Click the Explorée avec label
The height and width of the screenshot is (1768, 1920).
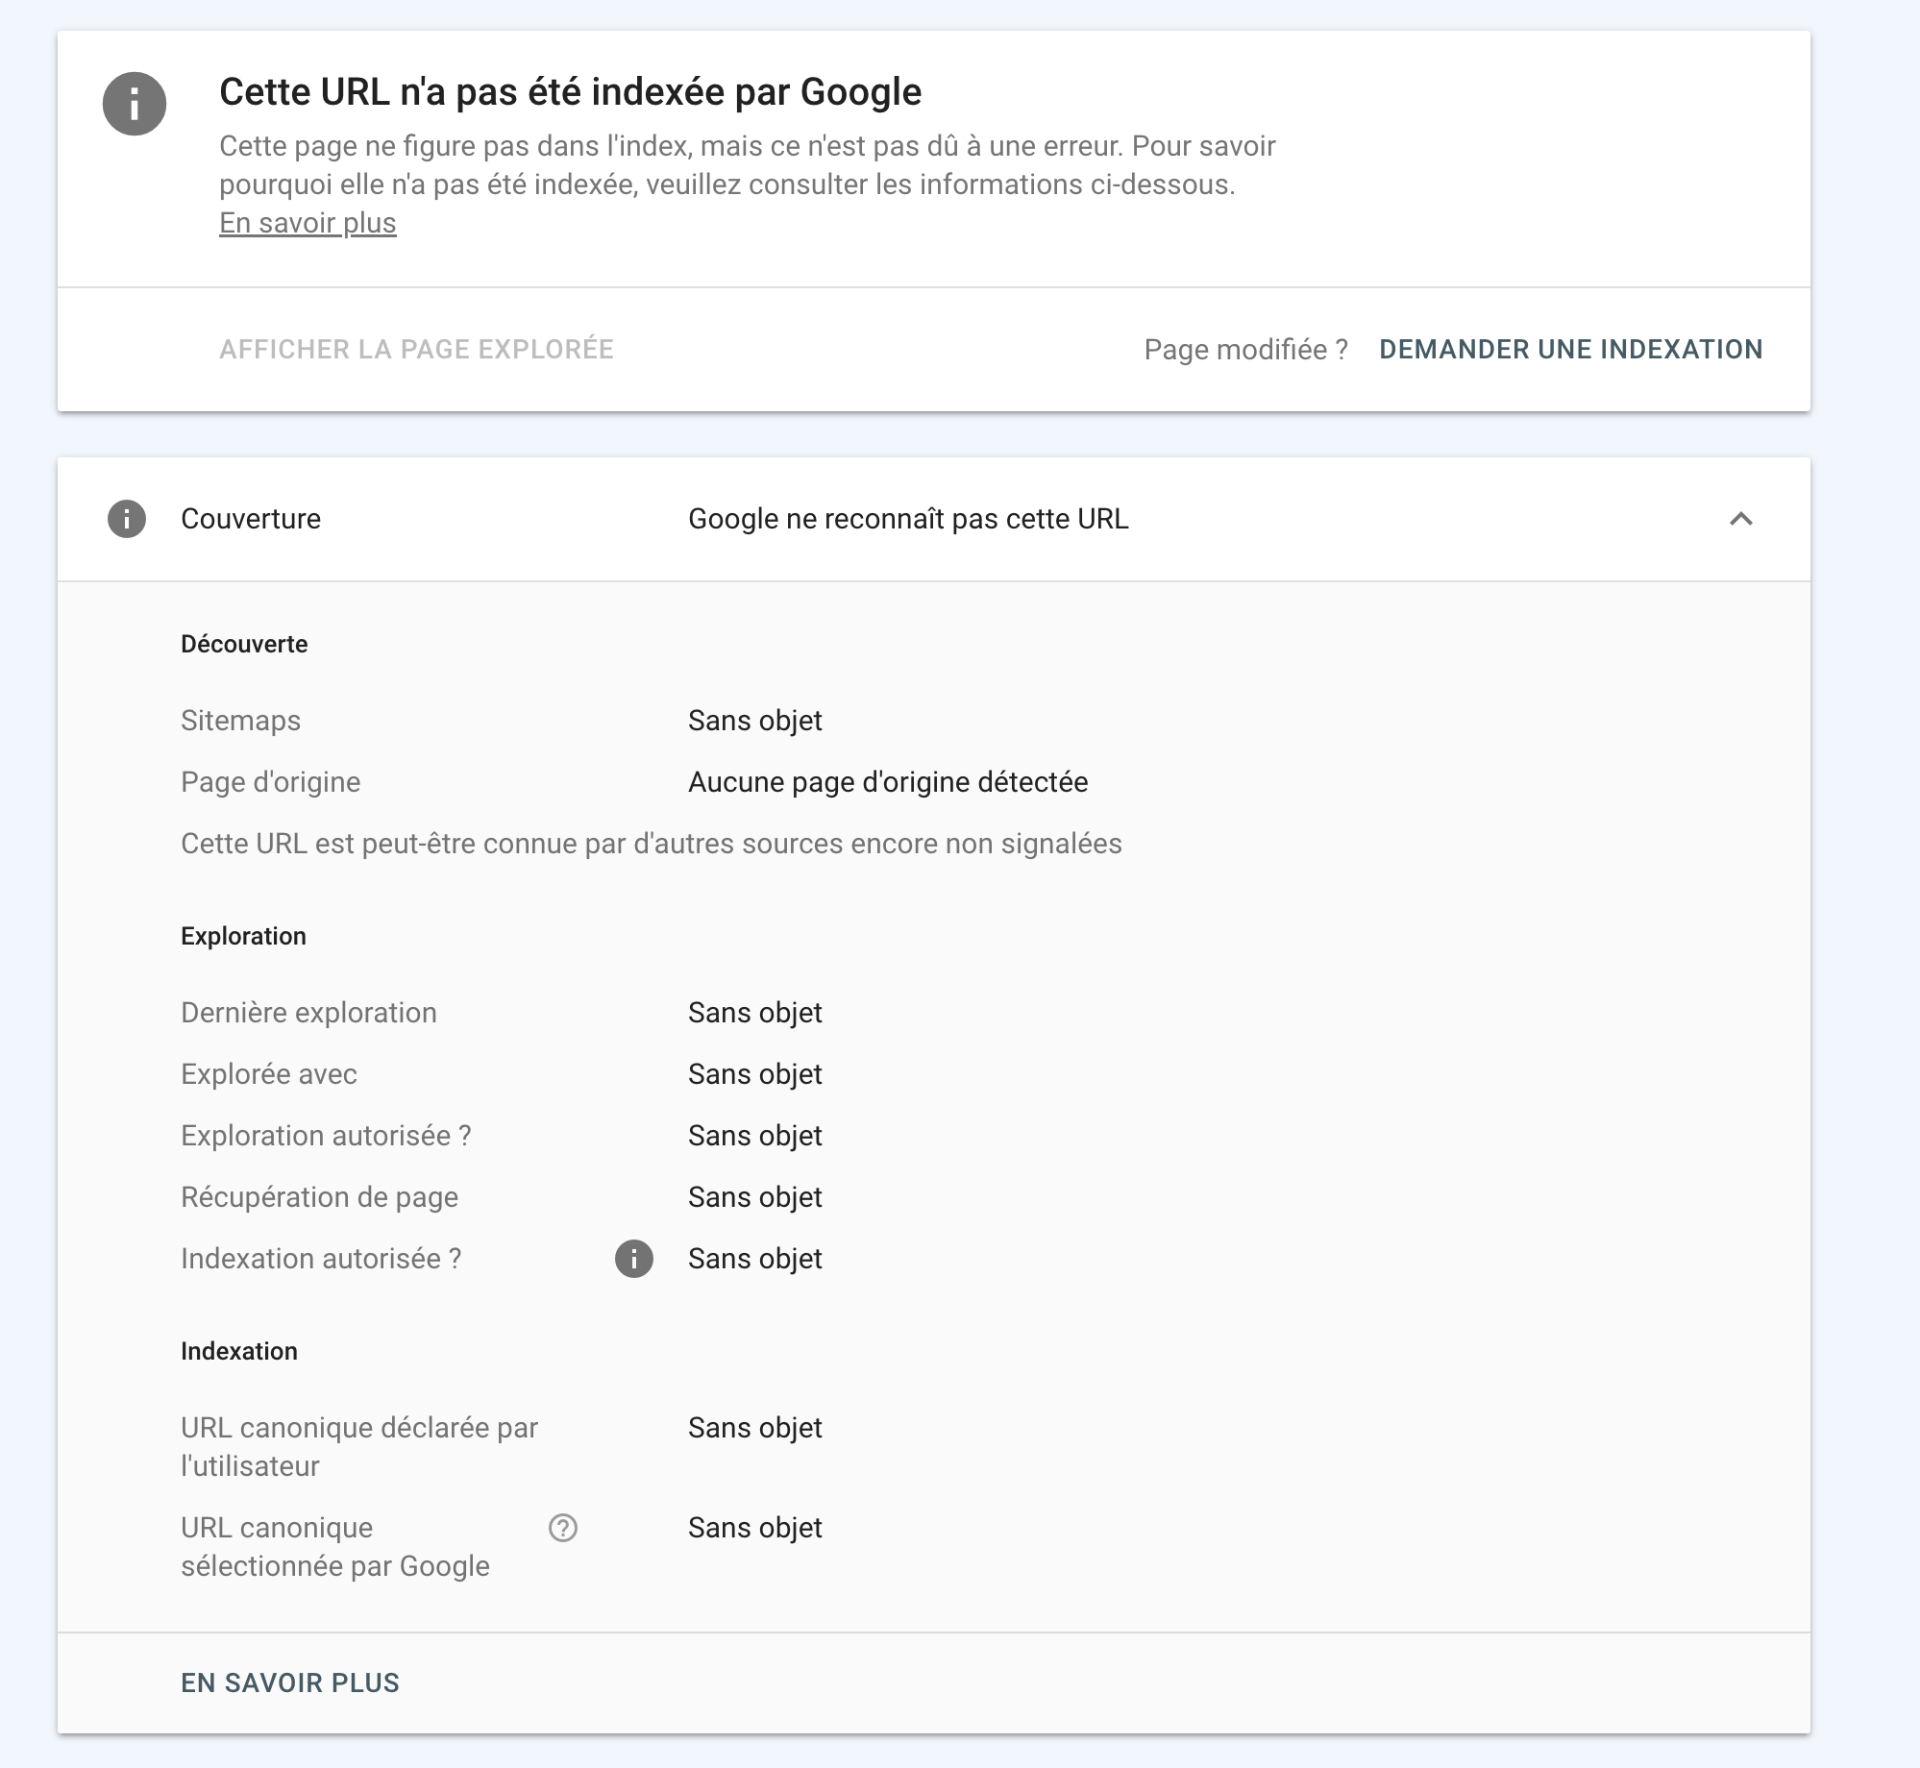(x=268, y=1074)
